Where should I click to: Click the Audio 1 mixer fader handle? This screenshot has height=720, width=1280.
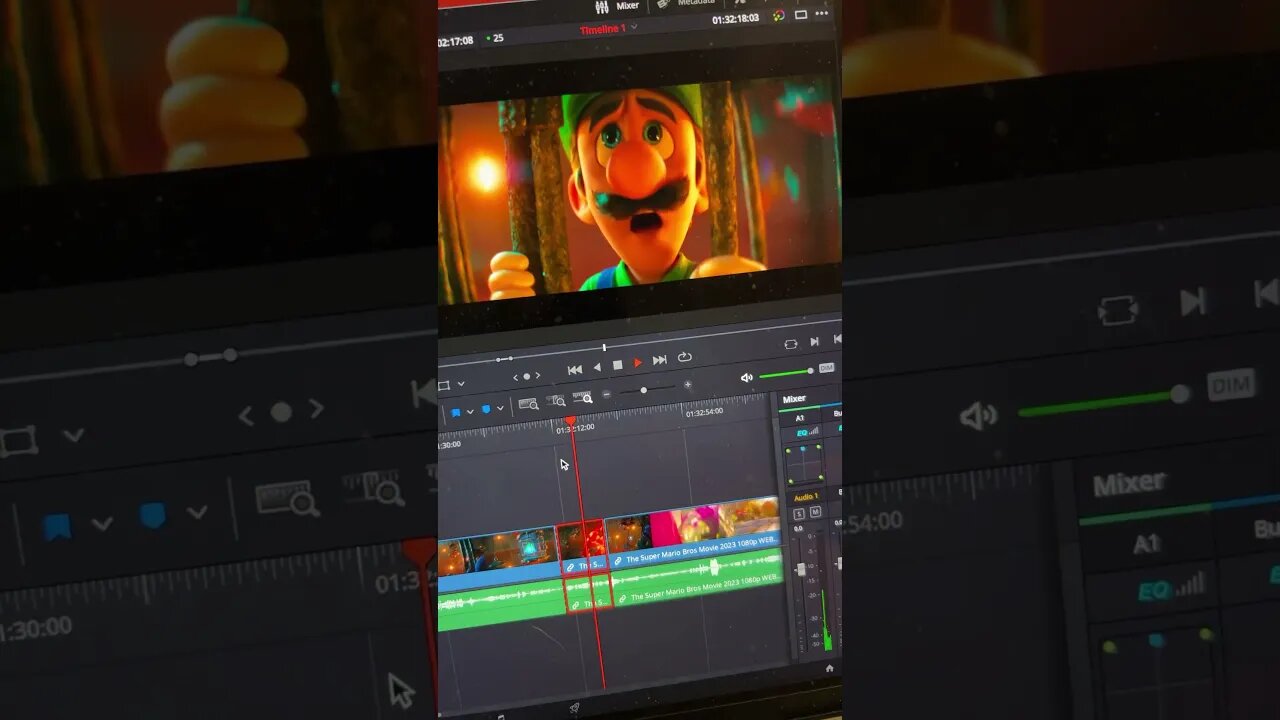coord(800,569)
